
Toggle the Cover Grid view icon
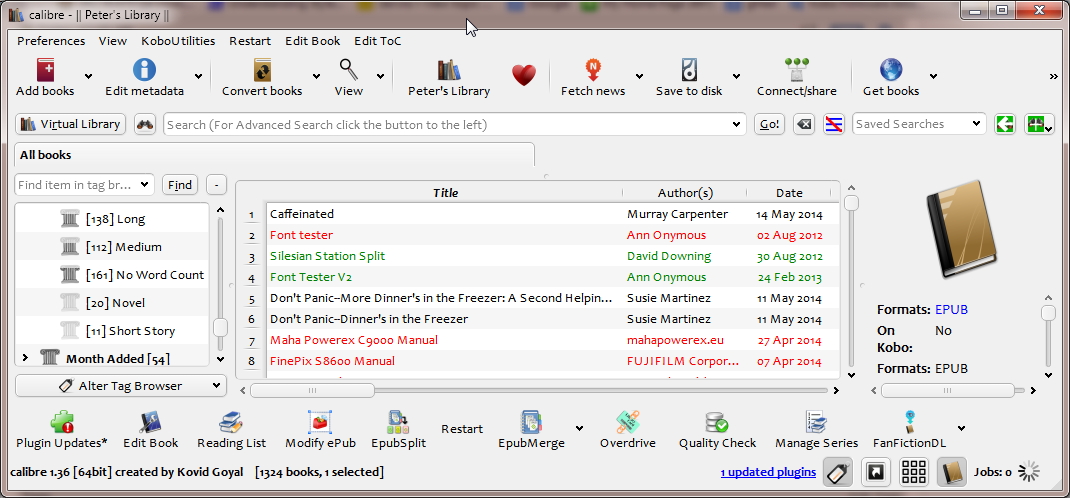(914, 471)
